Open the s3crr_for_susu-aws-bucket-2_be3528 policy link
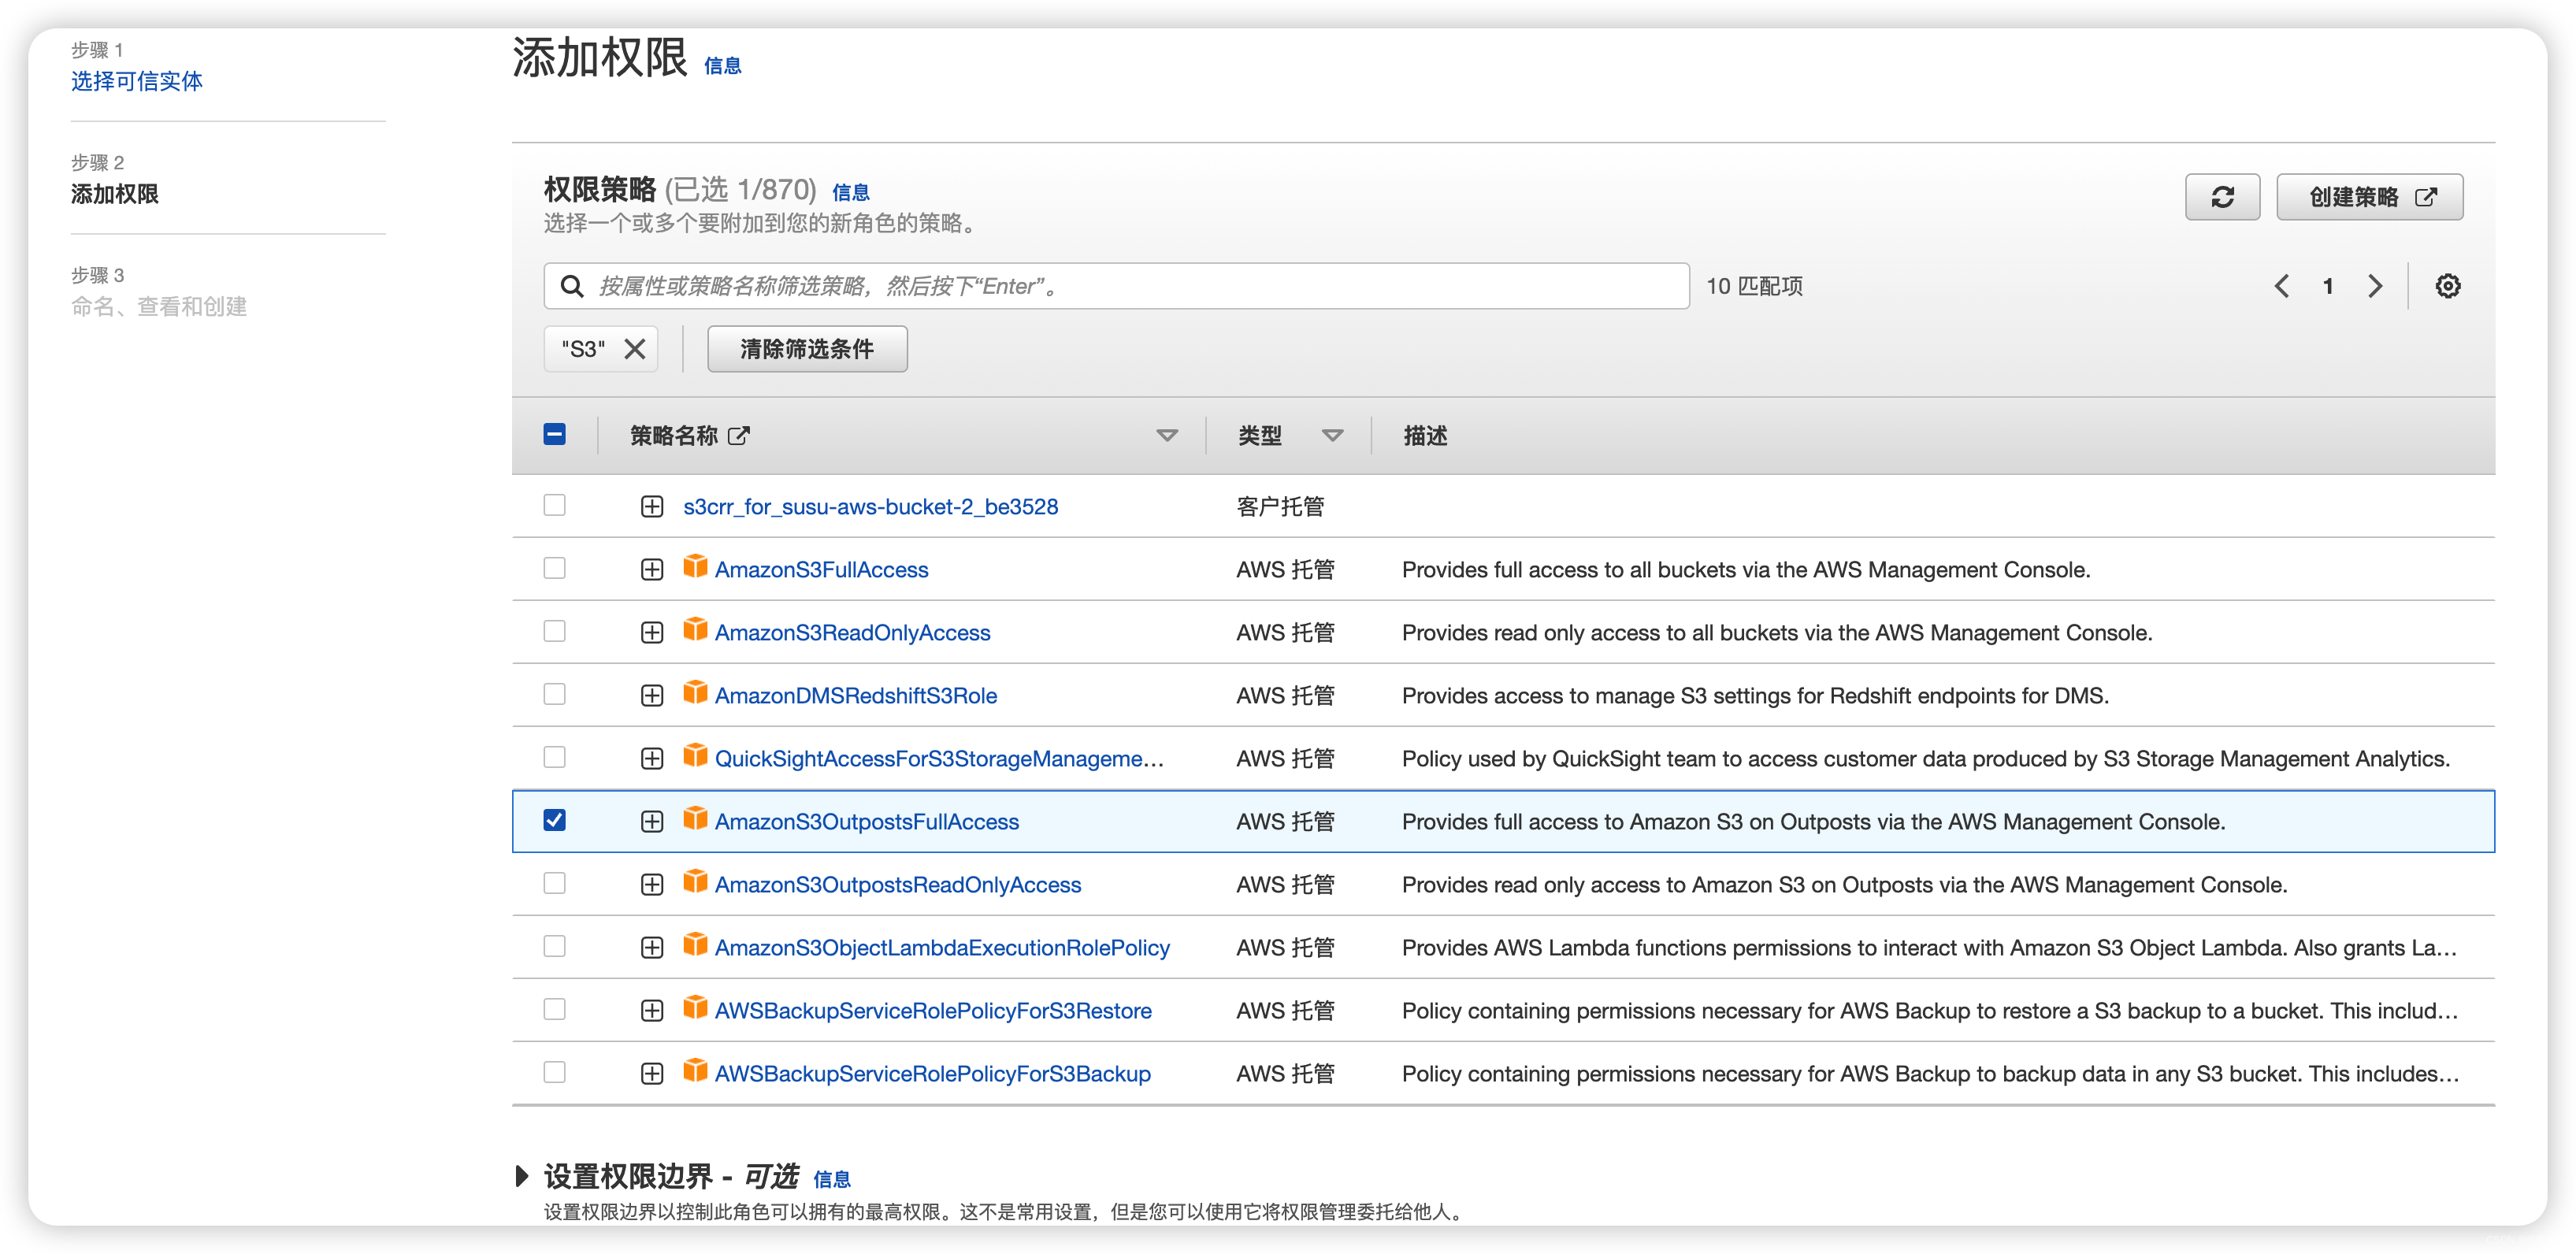2576x1254 pixels. (x=870, y=507)
